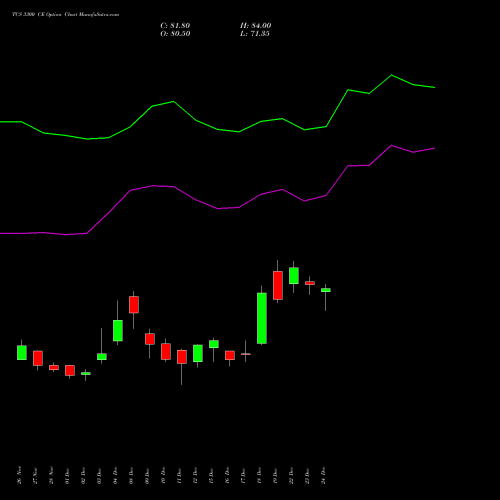Click the red candle above 19 Dec
Screen dimensions: 500x500
278,285
